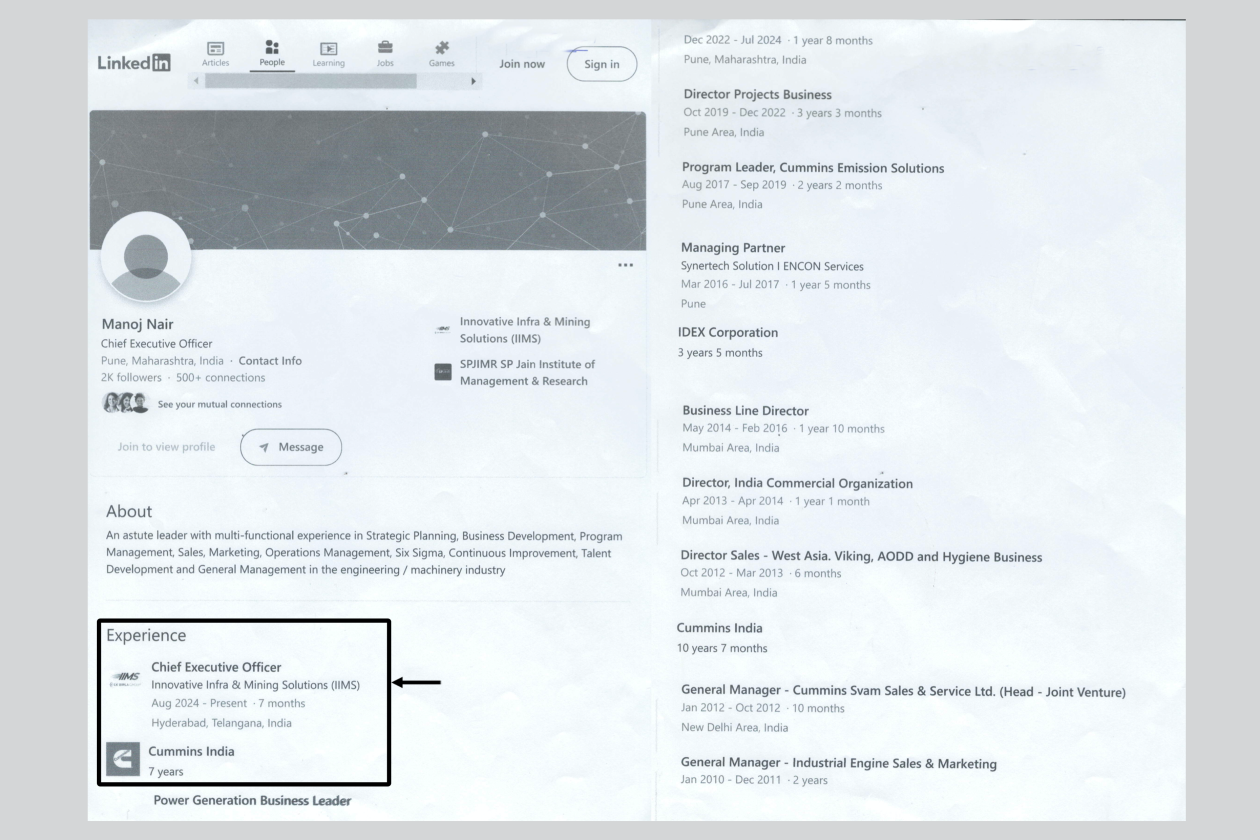
Task: Click the nav scrollbar right arrow
Action: point(474,81)
